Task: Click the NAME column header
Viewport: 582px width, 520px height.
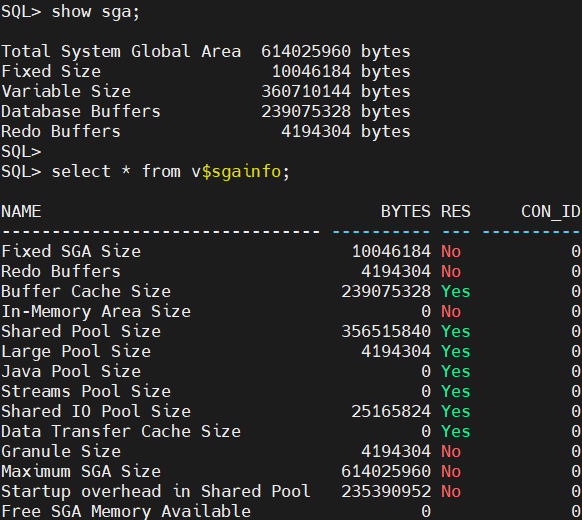Action: (x=21, y=212)
